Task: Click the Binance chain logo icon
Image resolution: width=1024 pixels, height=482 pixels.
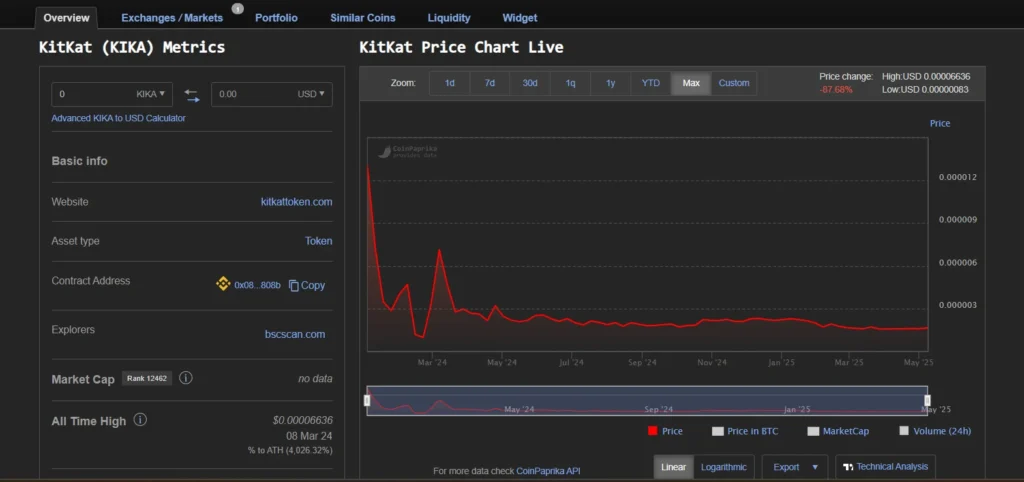Action: point(223,284)
